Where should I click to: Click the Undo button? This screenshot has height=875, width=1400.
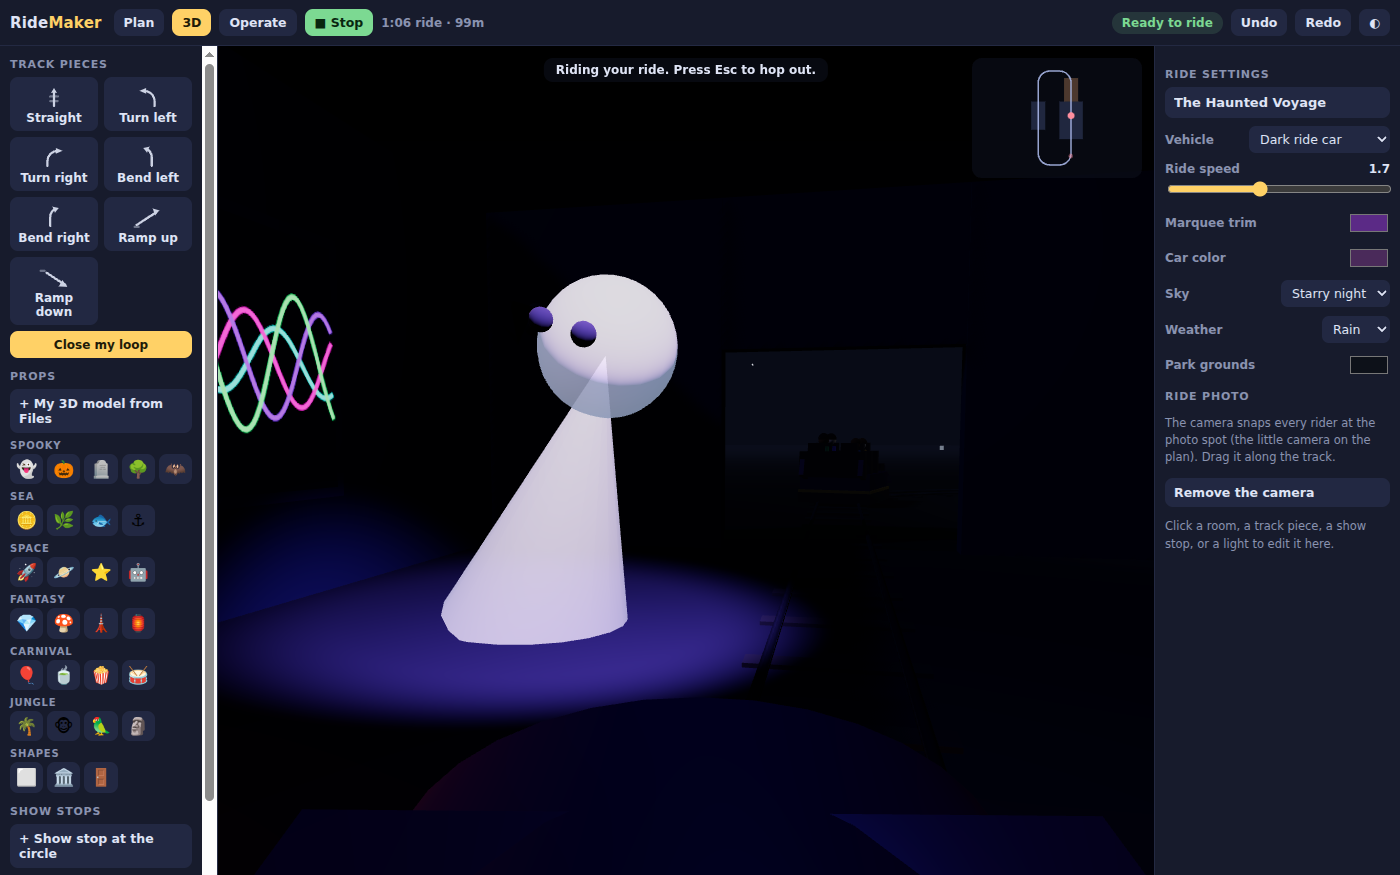(x=1259, y=23)
